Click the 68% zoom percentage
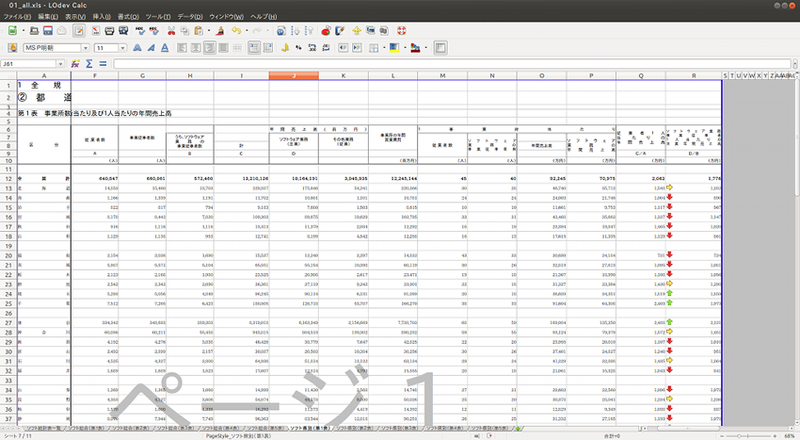 (x=788, y=436)
